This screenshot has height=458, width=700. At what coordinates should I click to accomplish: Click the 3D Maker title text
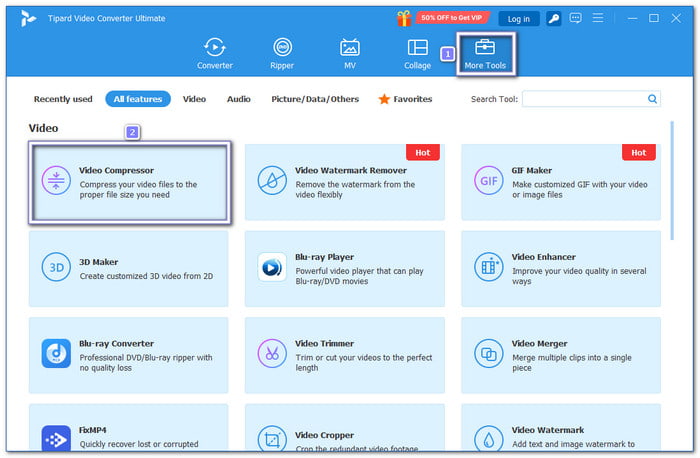tap(99, 262)
